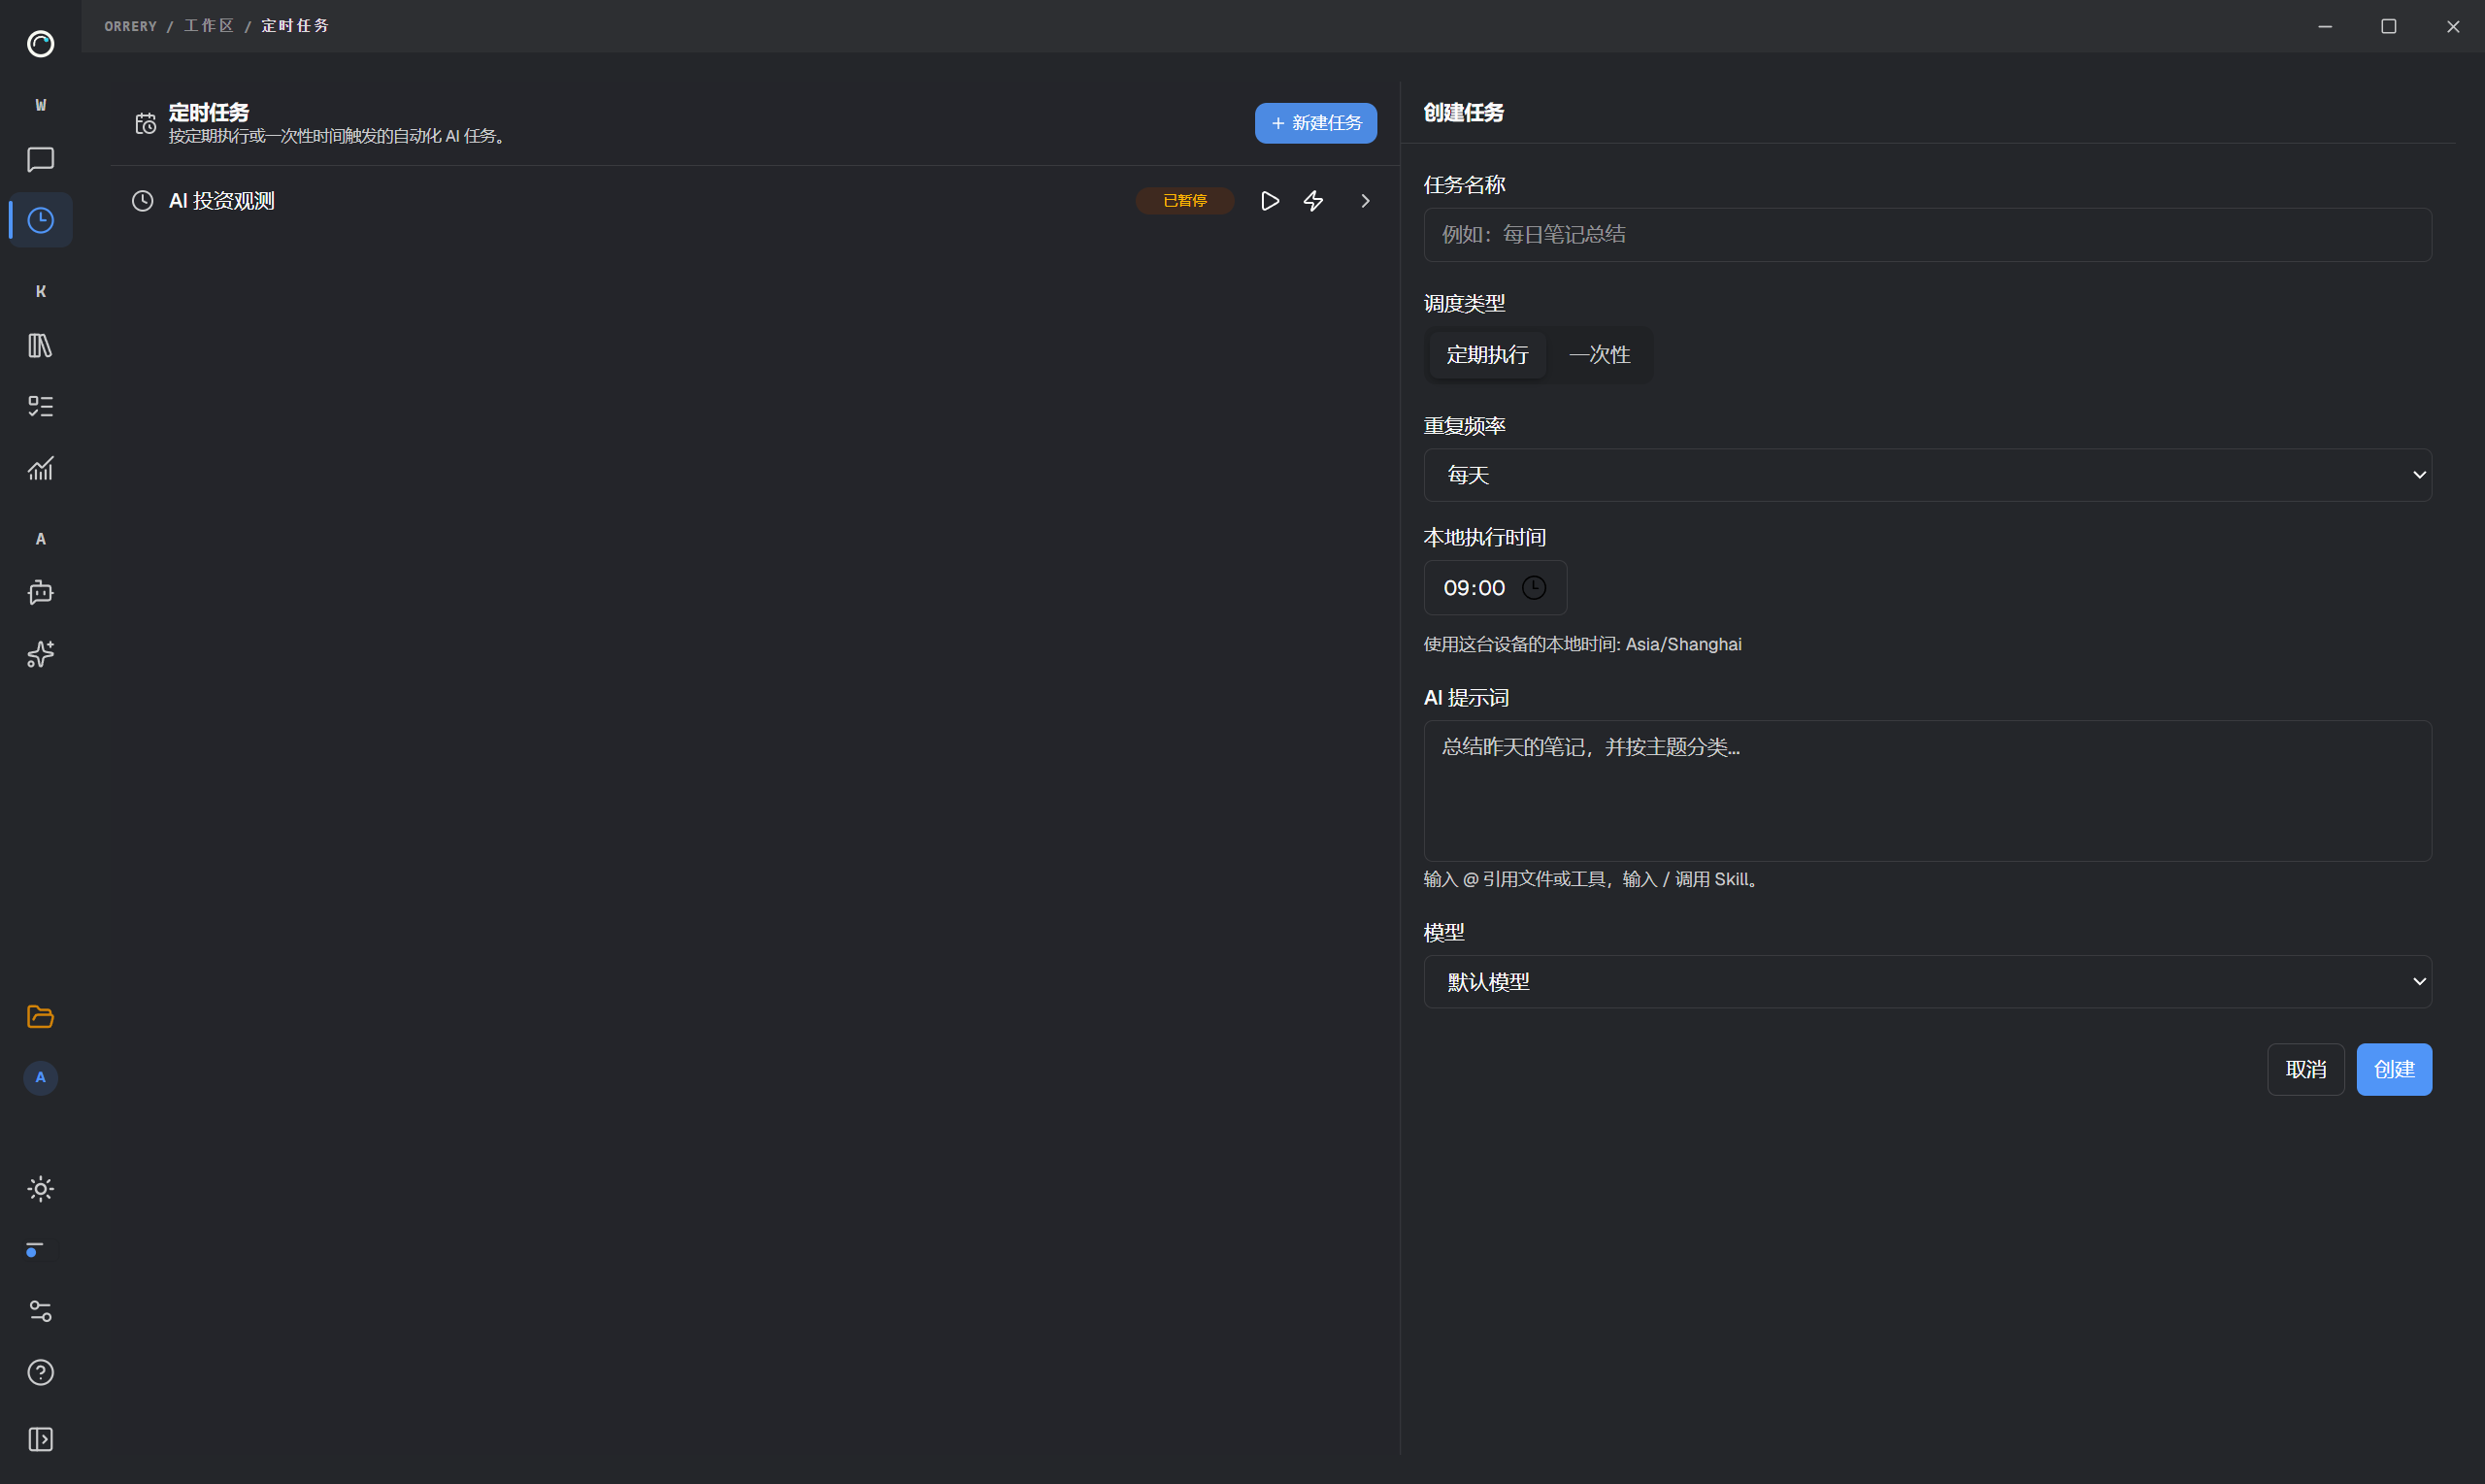Click the 已暂停 status badge
This screenshot has height=1484, width=2485.
pyautogui.click(x=1184, y=201)
